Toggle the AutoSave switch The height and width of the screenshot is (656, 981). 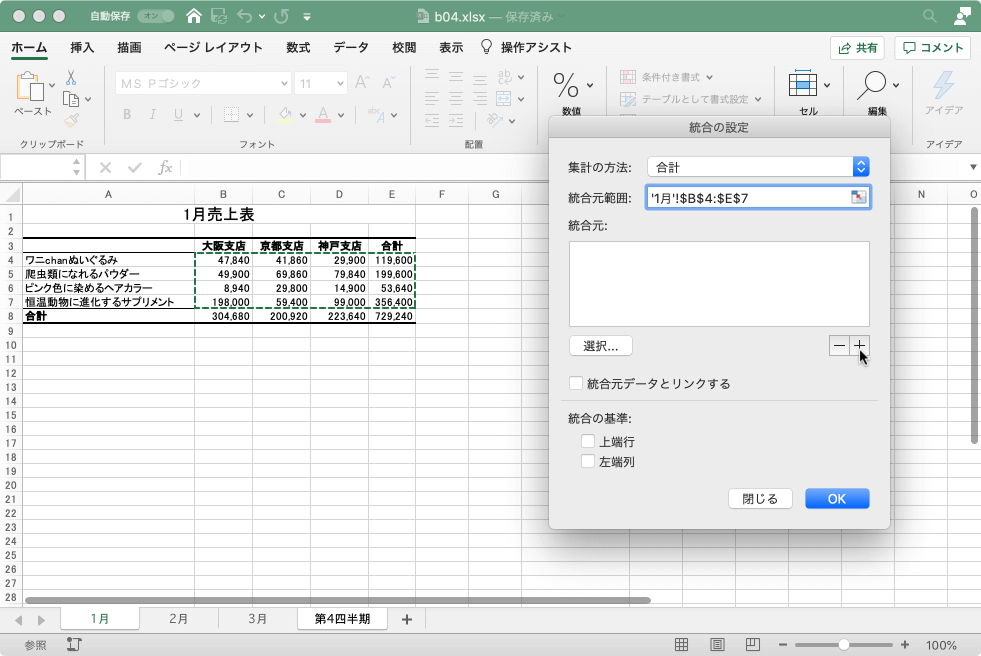156,16
